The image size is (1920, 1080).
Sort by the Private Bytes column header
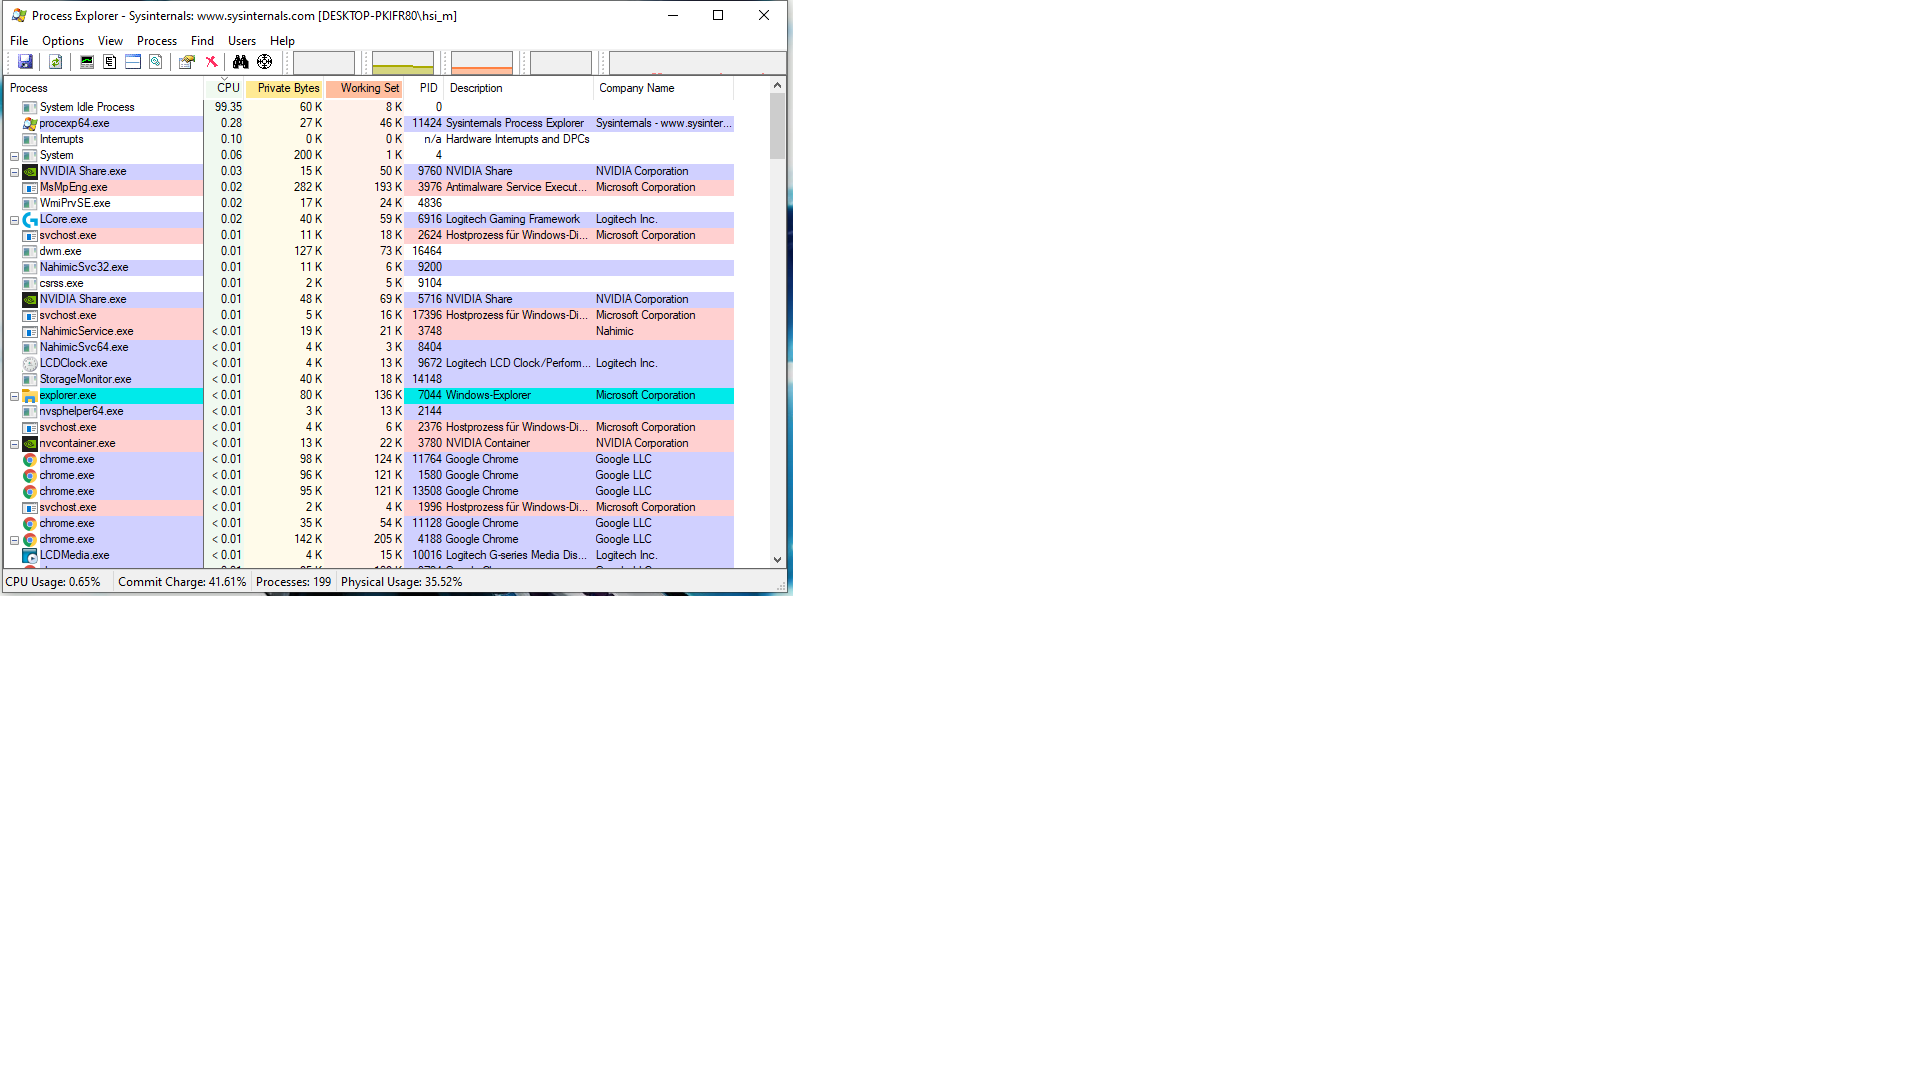(287, 88)
